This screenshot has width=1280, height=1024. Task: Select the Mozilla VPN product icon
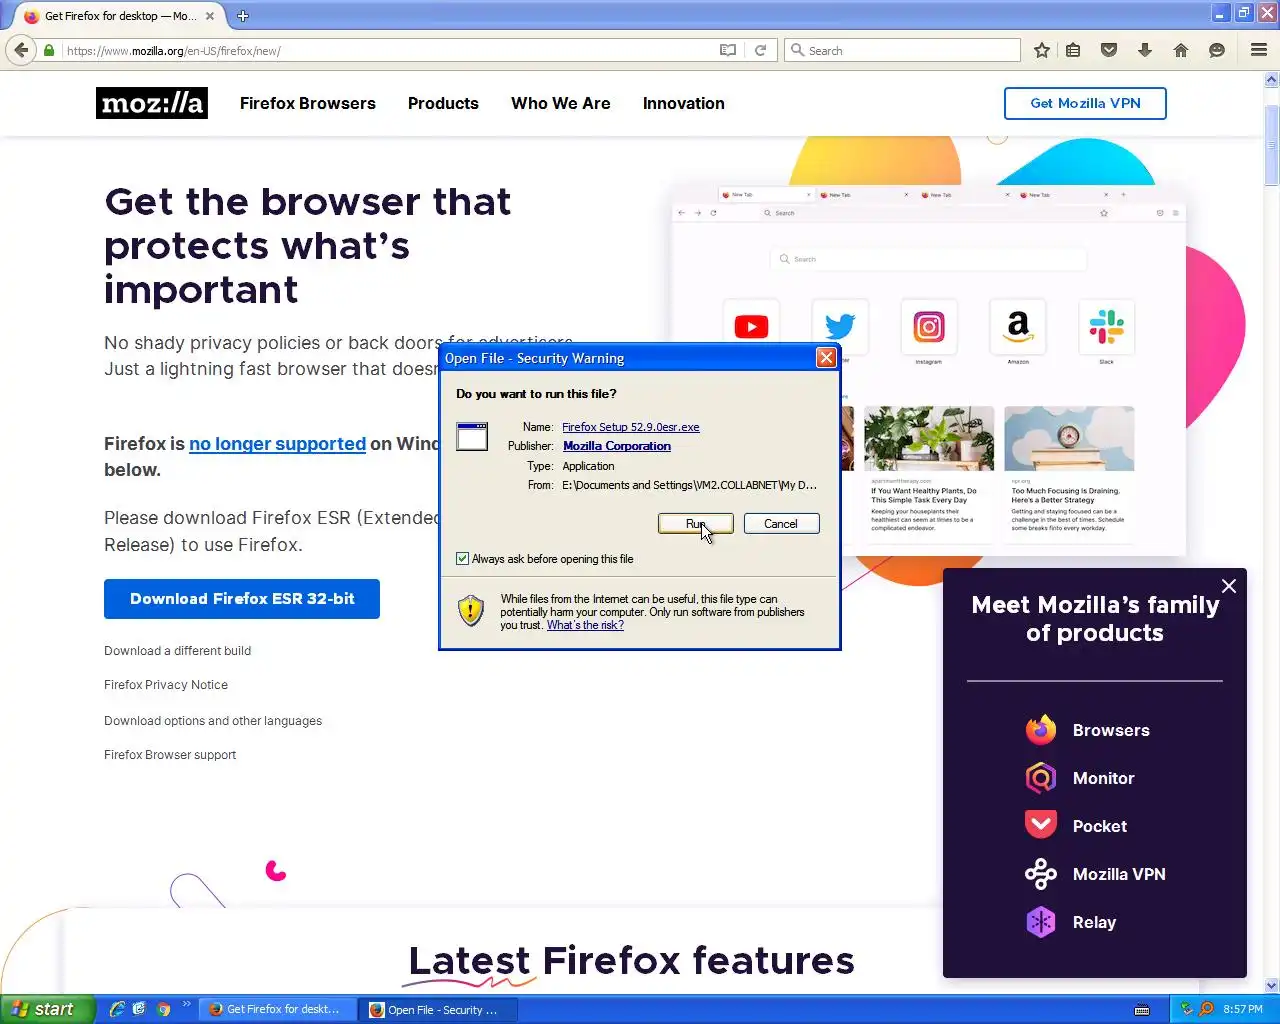pos(1041,874)
